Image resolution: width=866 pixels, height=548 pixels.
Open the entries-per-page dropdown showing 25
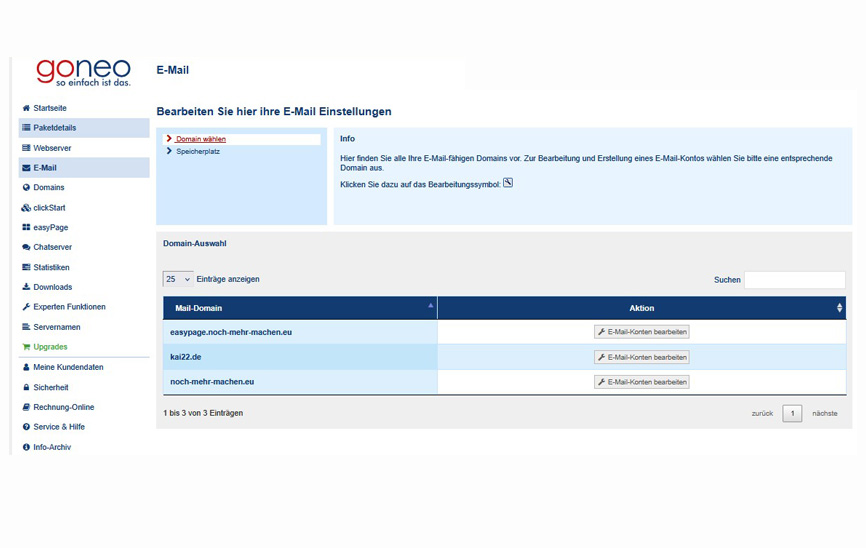(x=178, y=280)
